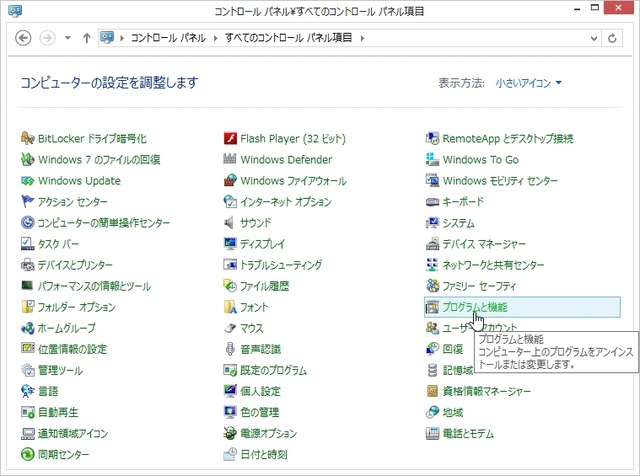Open the 小さいアイコン view dropdown
The height and width of the screenshot is (476, 640).
coord(529,83)
